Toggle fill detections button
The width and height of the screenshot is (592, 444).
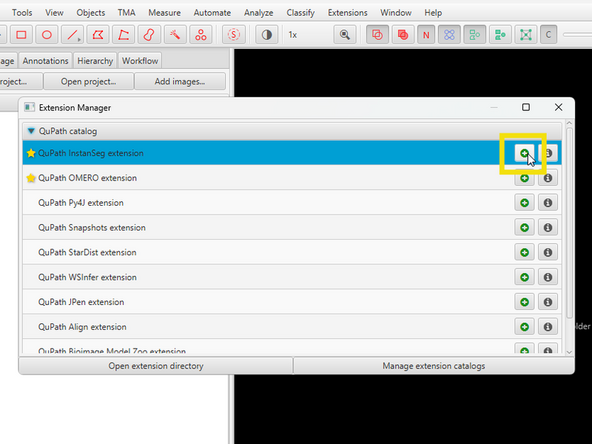500,35
